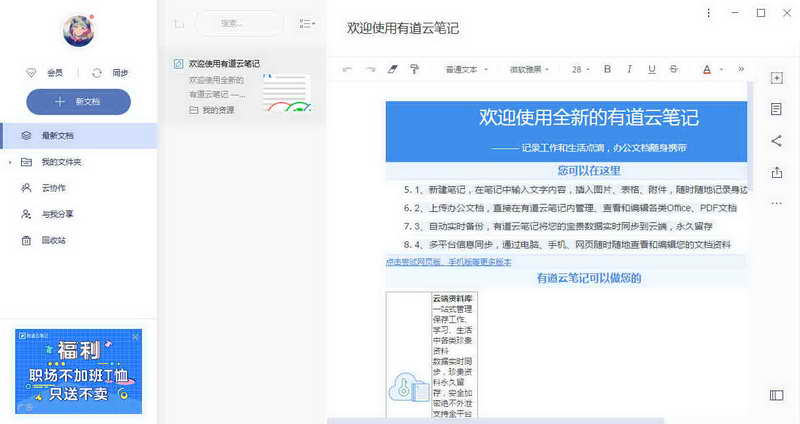The image size is (800, 424).
Task: Click the undo icon in toolbar
Action: (x=347, y=69)
